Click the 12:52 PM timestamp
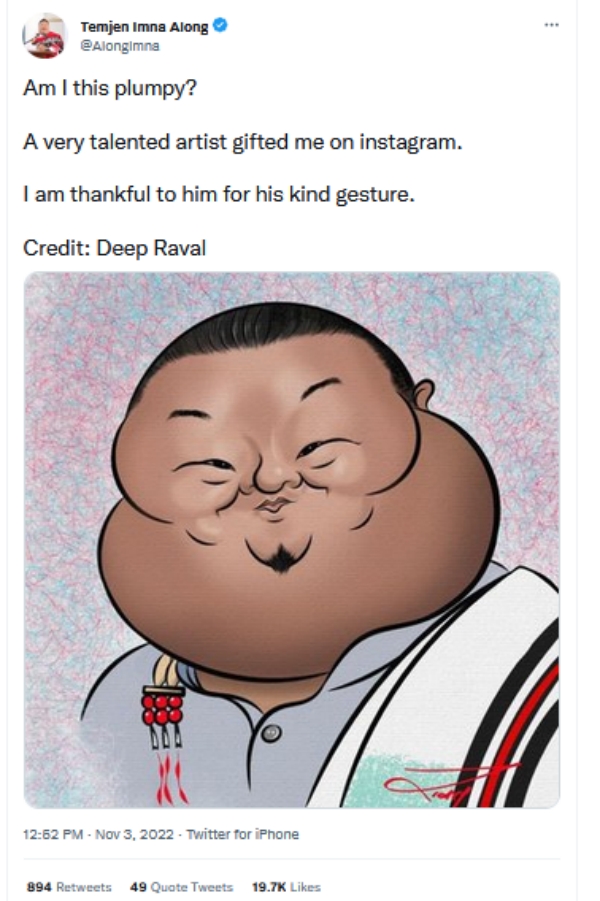This screenshot has width=600, height=901. (53, 834)
